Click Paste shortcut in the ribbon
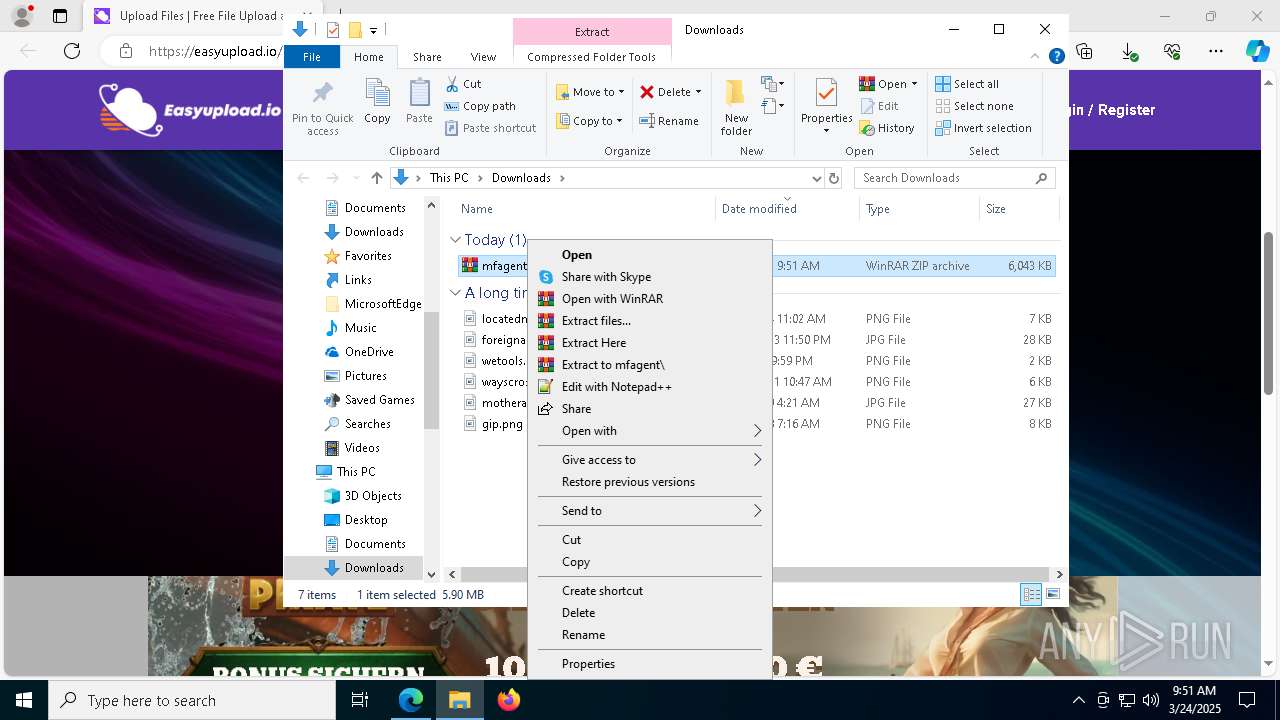Viewport: 1280px width, 720px height. [x=490, y=128]
